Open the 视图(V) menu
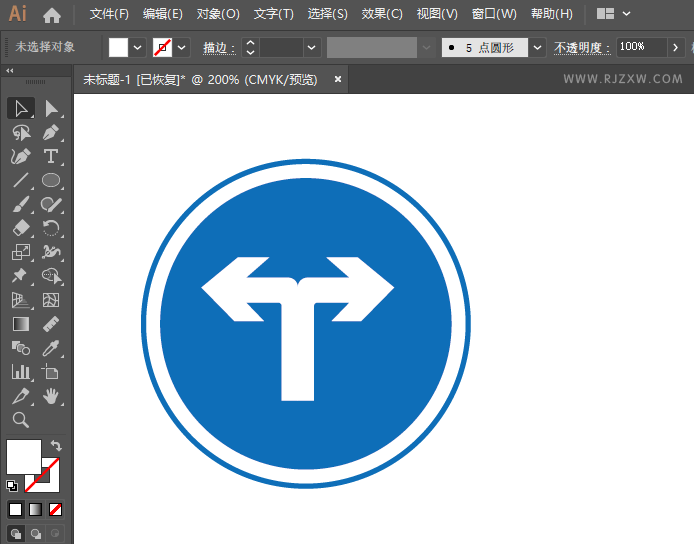694x544 pixels. tap(437, 14)
